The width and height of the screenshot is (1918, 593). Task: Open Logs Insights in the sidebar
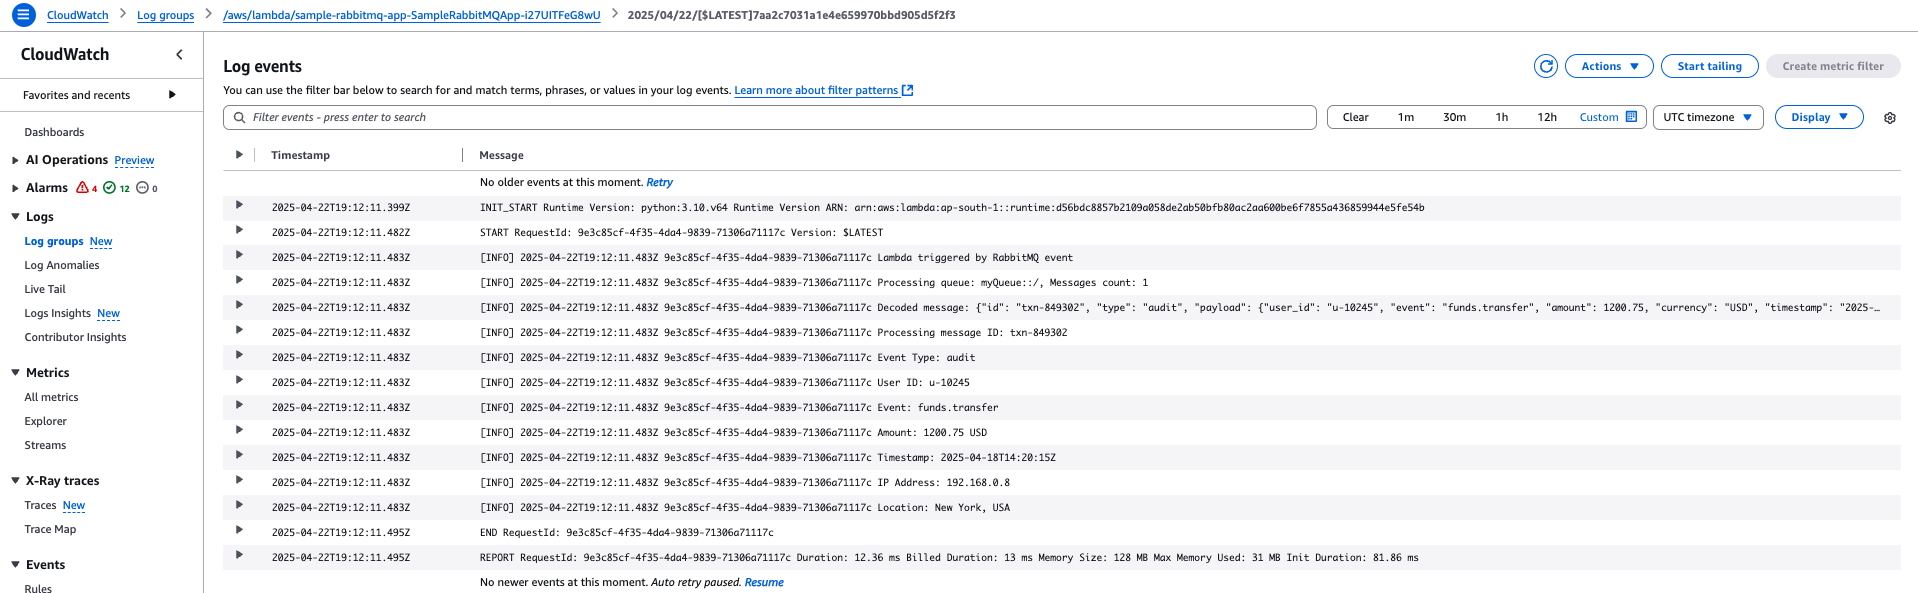pyautogui.click(x=57, y=313)
